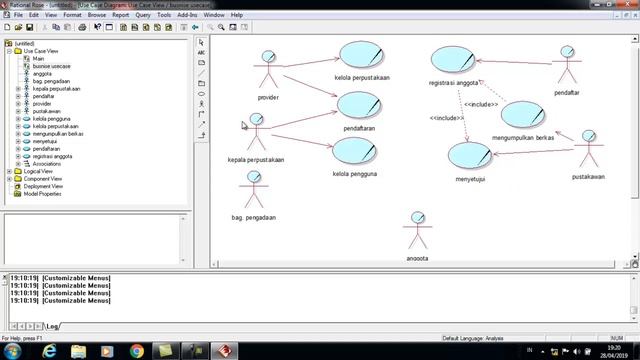Select the kepala perpustakaan actor in diagram
The width and height of the screenshot is (640, 360).
256,131
